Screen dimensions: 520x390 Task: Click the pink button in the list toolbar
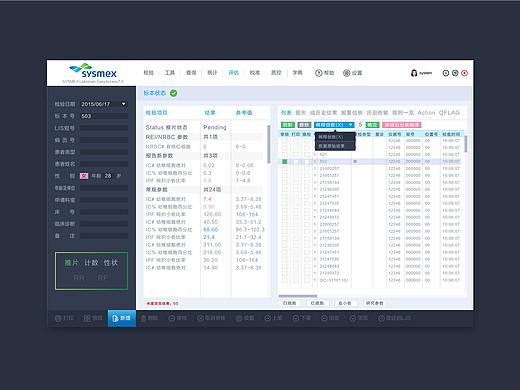[x=402, y=125]
